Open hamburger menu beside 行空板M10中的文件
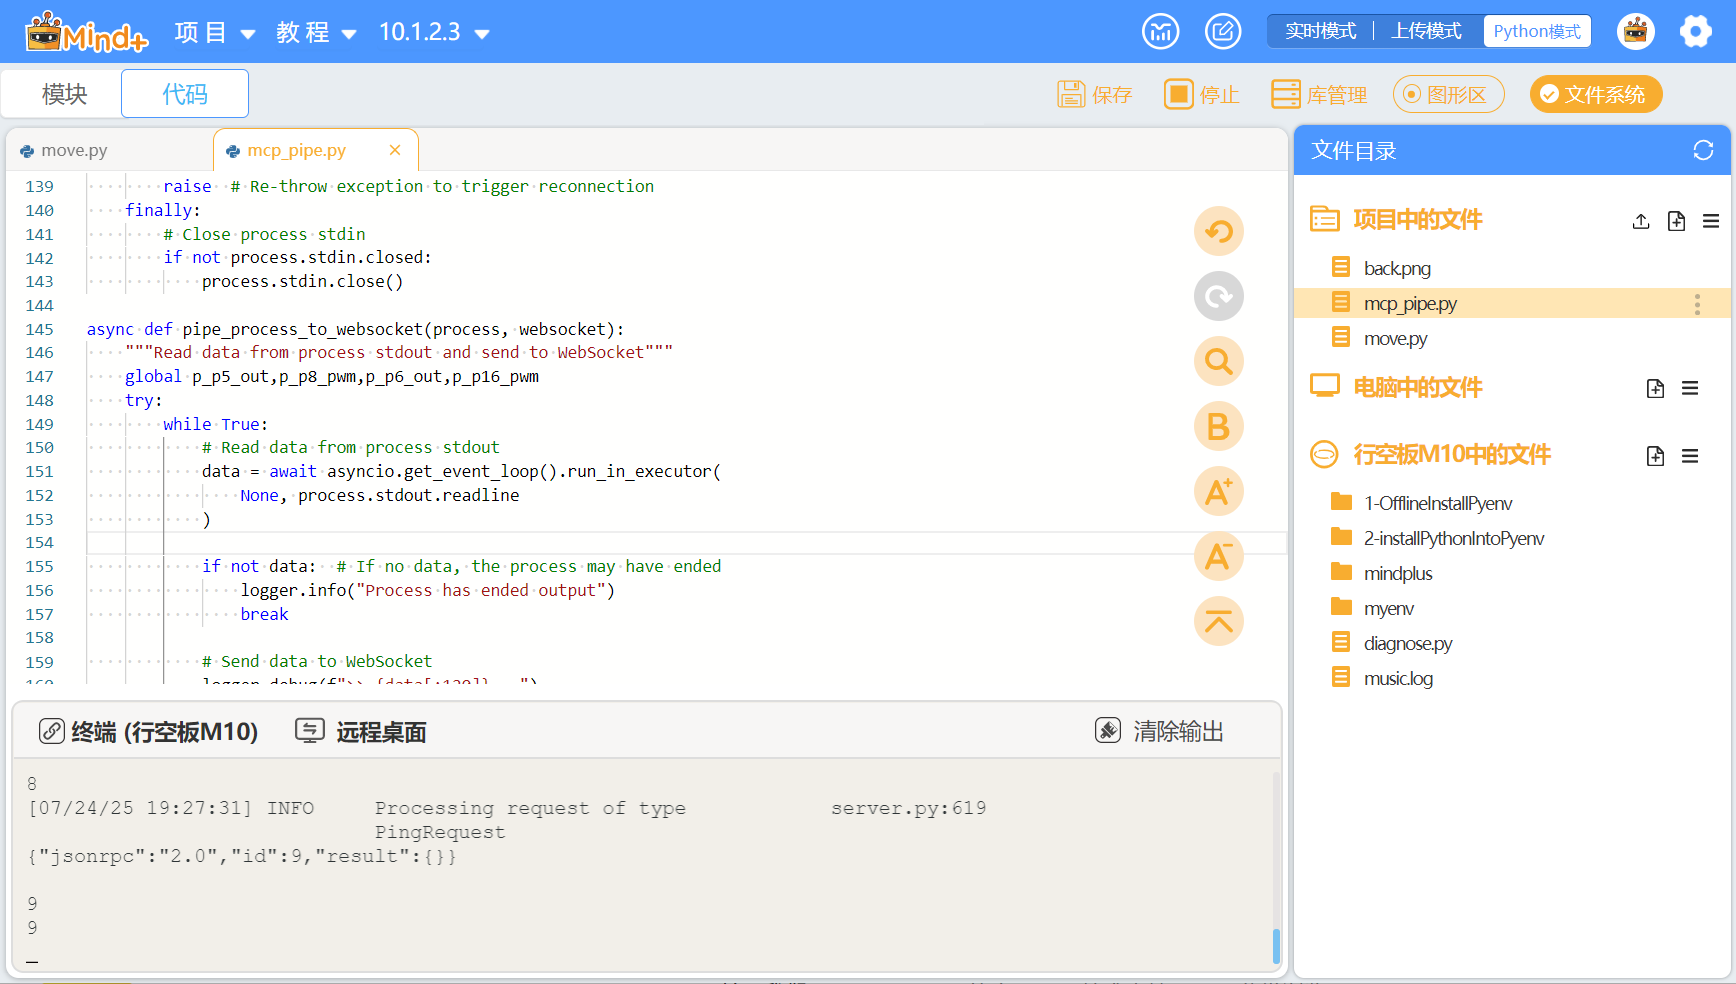 (1690, 456)
